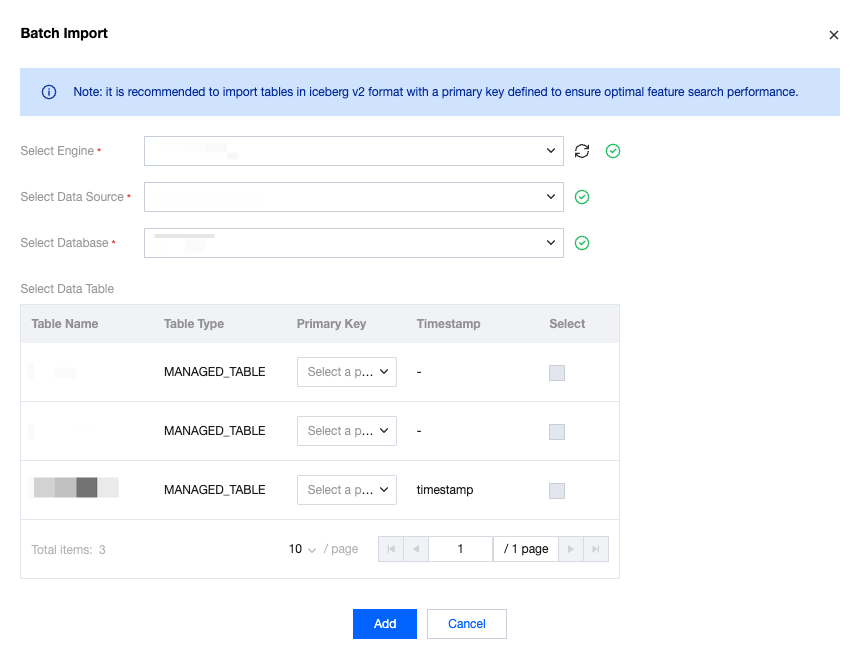Click the page number input field
This screenshot has height=658, width=861.
tap(460, 549)
